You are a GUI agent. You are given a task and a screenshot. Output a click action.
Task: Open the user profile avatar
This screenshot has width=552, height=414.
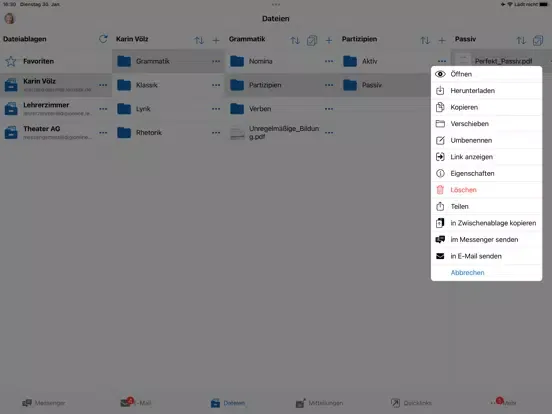[x=10, y=18]
